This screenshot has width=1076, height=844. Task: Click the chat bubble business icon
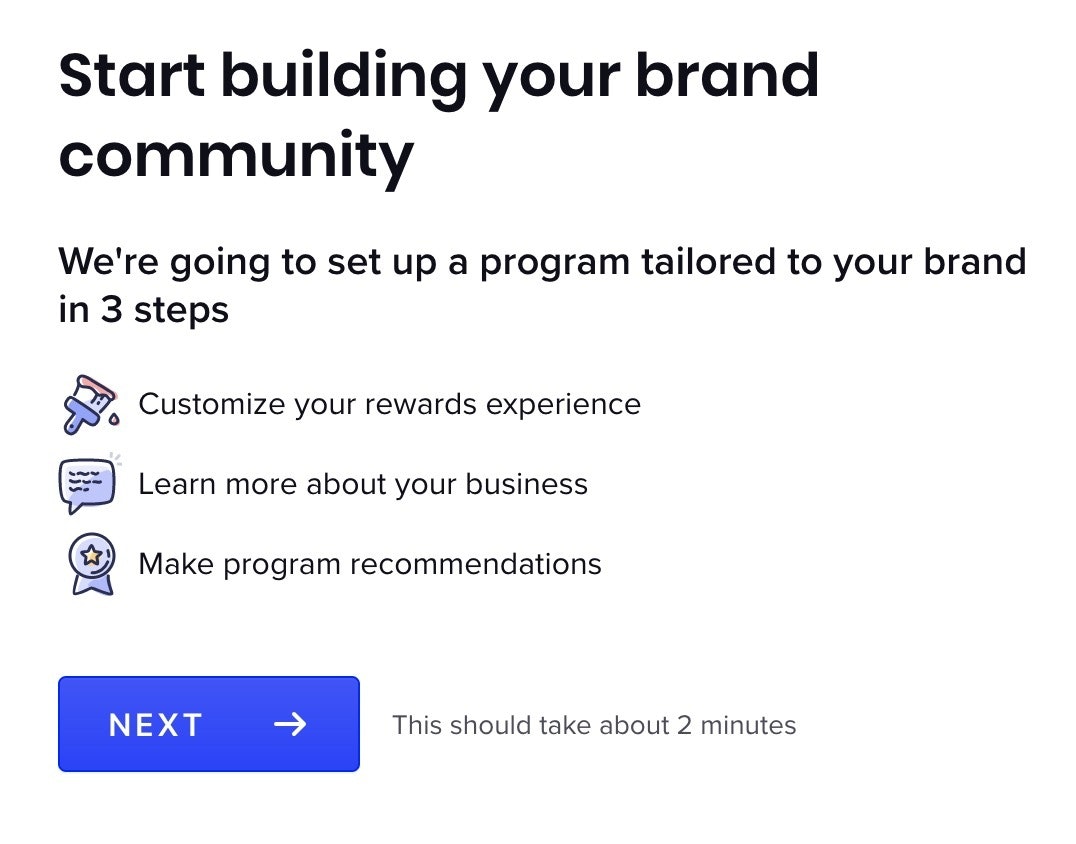pyautogui.click(x=88, y=485)
